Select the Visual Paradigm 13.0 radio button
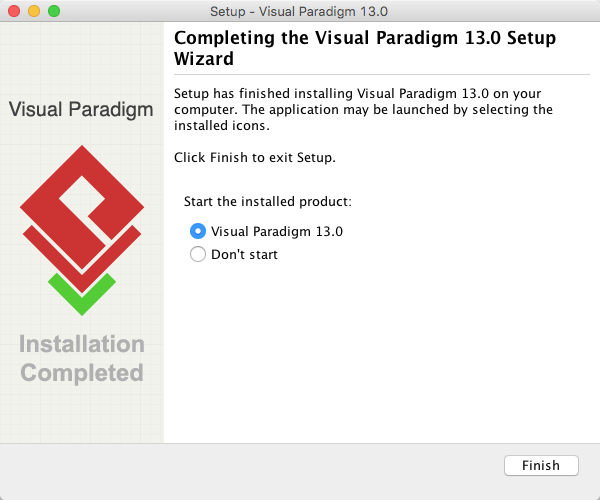 (x=198, y=231)
